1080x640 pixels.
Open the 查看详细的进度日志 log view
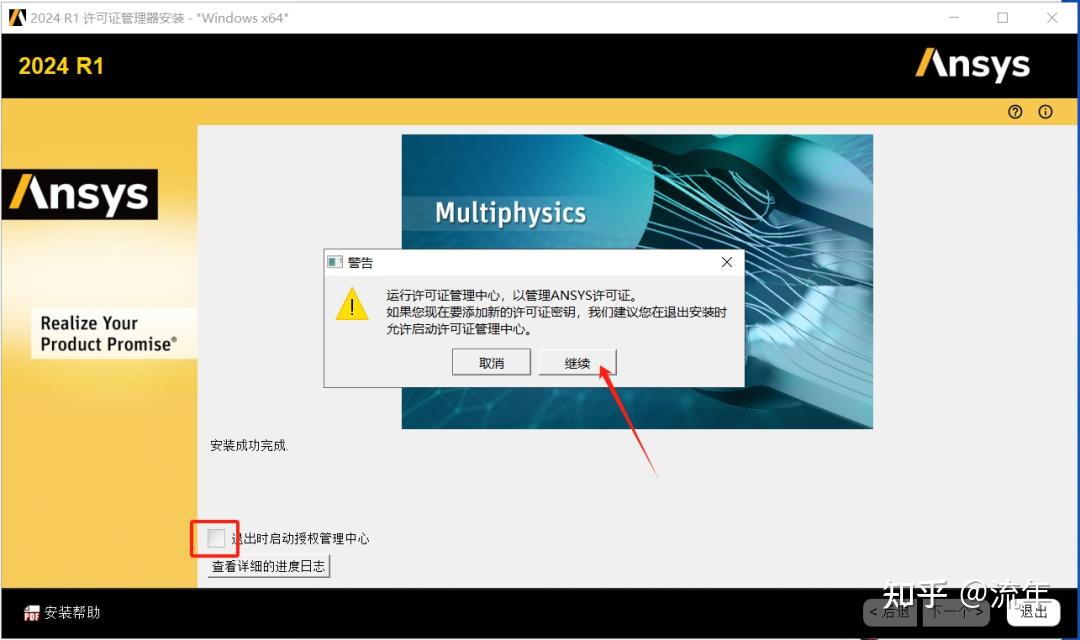click(x=268, y=565)
